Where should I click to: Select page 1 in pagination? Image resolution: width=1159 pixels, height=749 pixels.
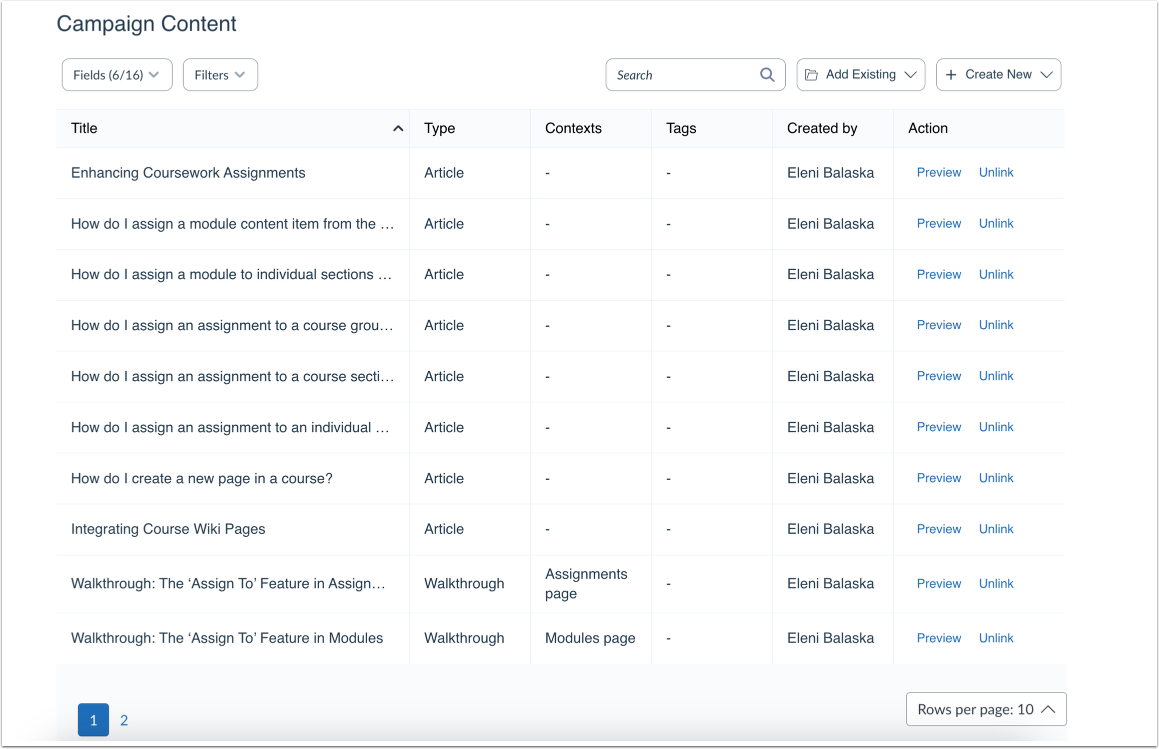click(93, 720)
